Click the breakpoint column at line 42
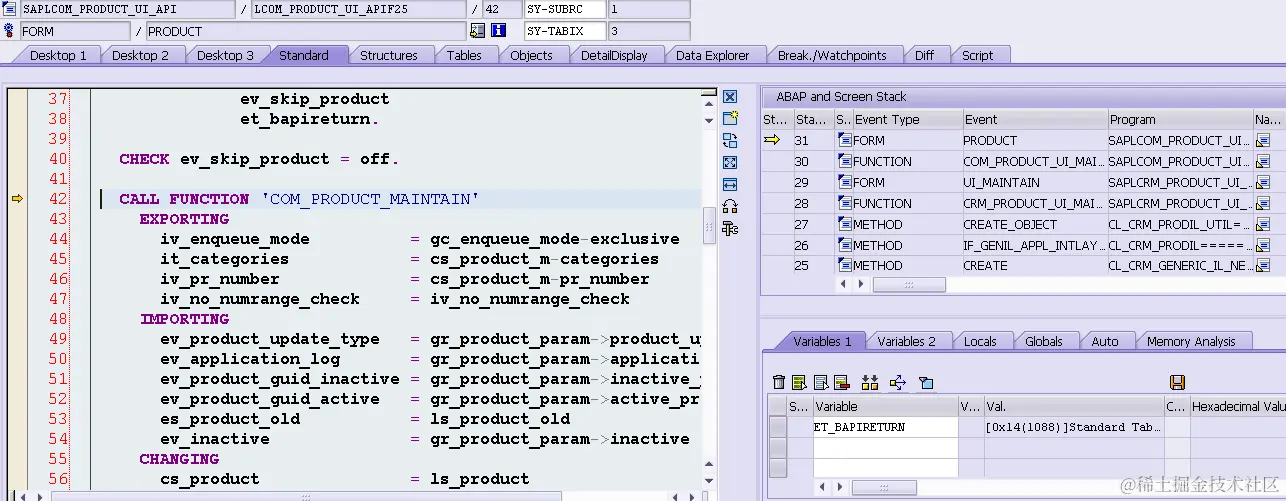1286x501 pixels. coord(17,199)
